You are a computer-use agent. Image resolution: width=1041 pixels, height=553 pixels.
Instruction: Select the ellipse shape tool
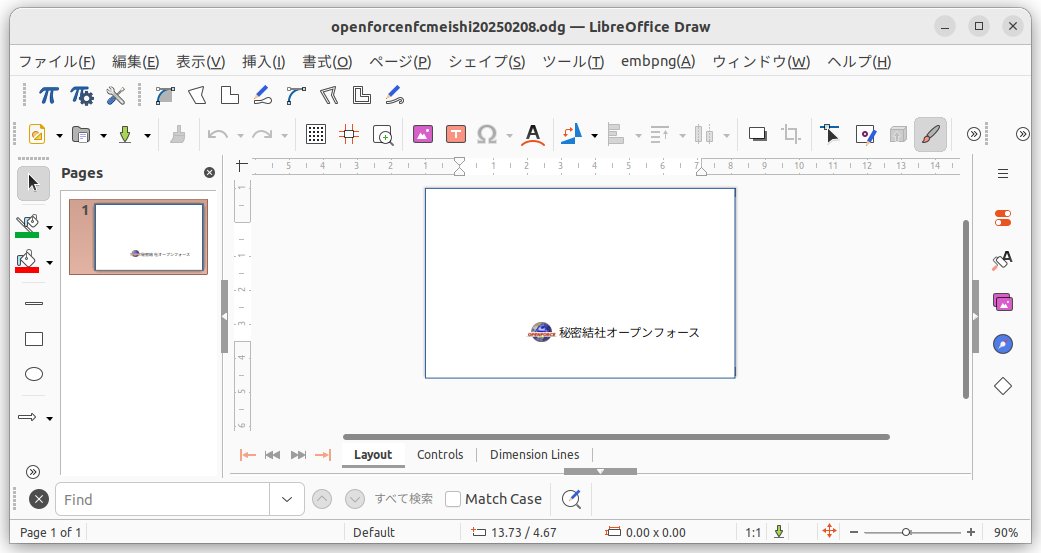(34, 374)
